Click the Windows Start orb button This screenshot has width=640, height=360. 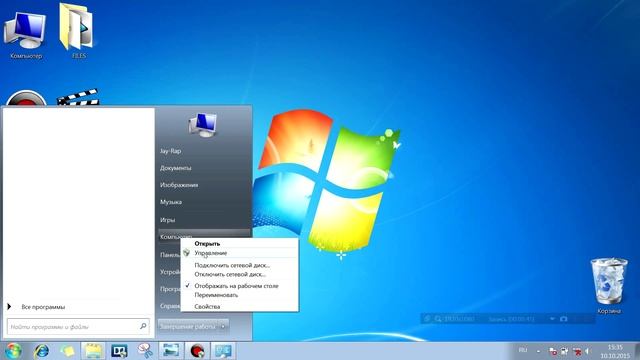click(13, 351)
